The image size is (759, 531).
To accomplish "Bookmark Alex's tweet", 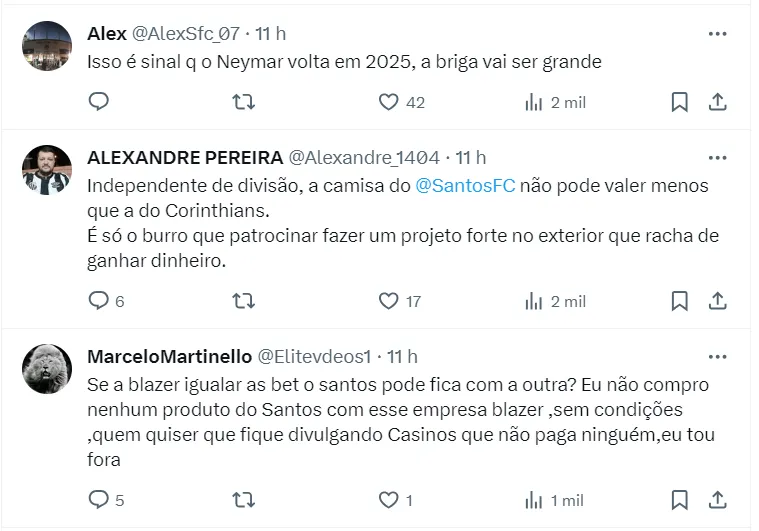I will point(679,101).
